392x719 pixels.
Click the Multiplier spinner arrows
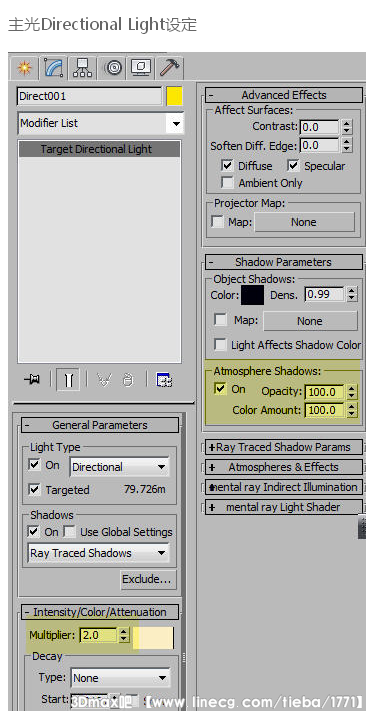pyautogui.click(x=124, y=635)
